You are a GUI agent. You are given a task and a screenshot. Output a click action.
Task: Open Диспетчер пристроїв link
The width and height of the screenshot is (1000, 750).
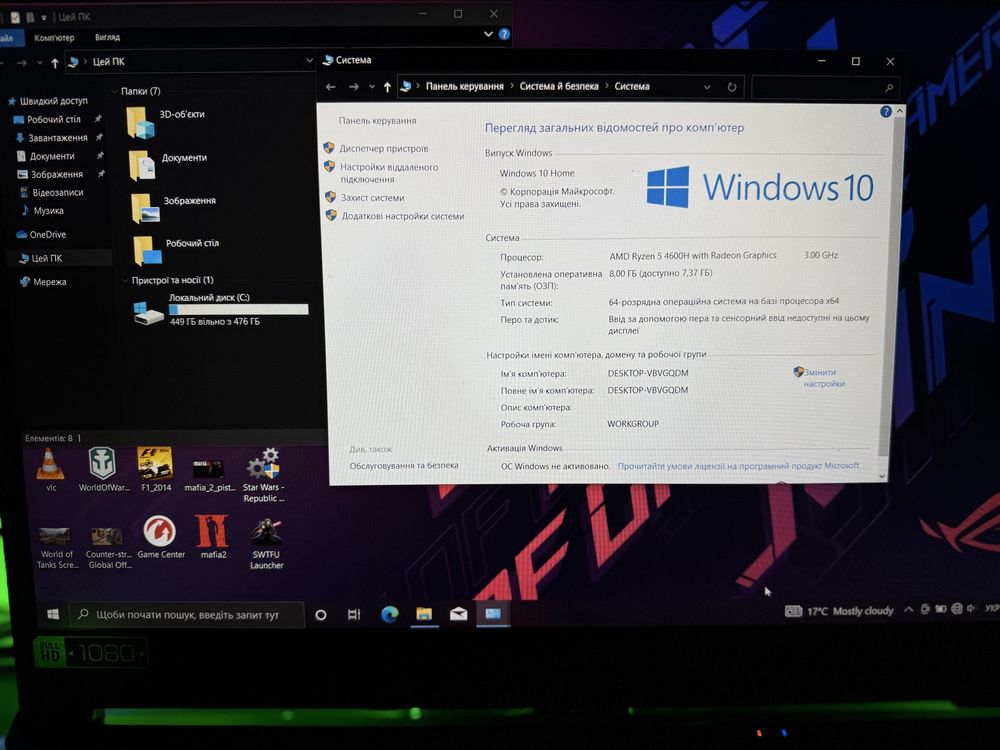(383, 149)
